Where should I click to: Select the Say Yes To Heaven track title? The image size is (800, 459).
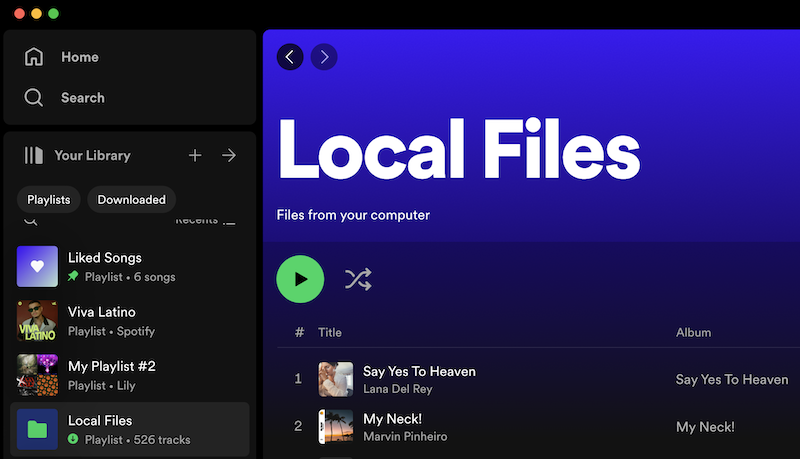point(419,371)
